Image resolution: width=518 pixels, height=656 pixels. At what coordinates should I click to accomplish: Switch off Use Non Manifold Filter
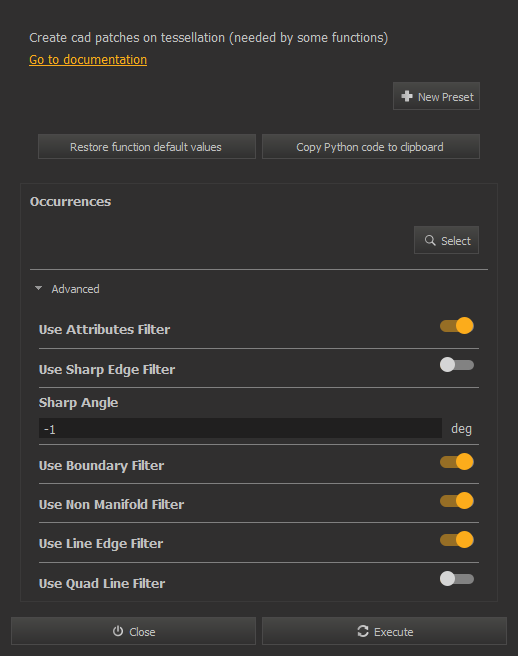tap(456, 501)
